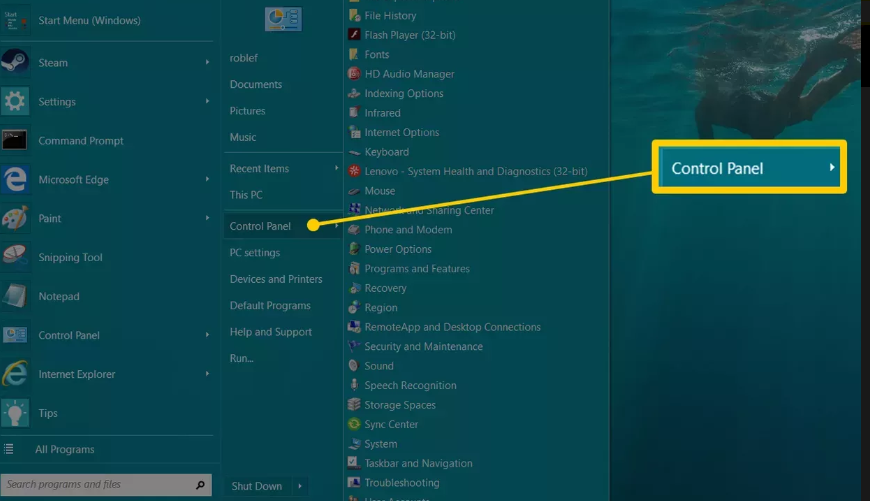Screen dimensions: 870x501
Task: Click the Internet Options icon
Action: [354, 131]
